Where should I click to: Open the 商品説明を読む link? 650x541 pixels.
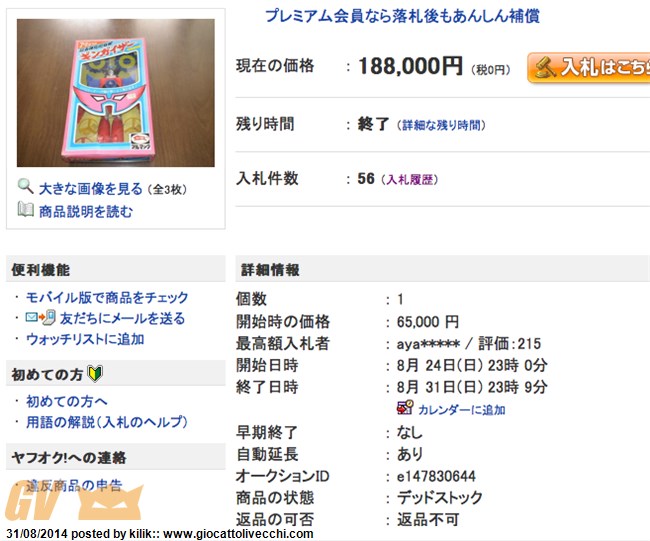pyautogui.click(x=86, y=211)
